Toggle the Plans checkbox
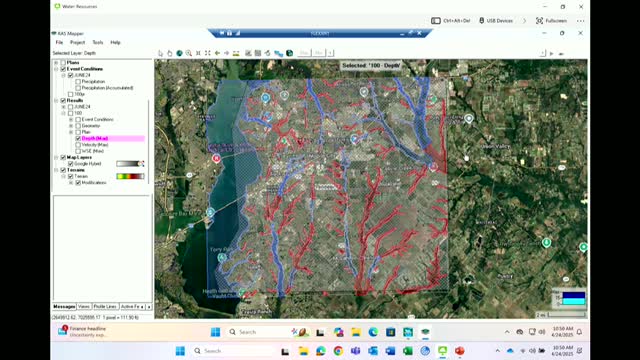 pos(63,62)
